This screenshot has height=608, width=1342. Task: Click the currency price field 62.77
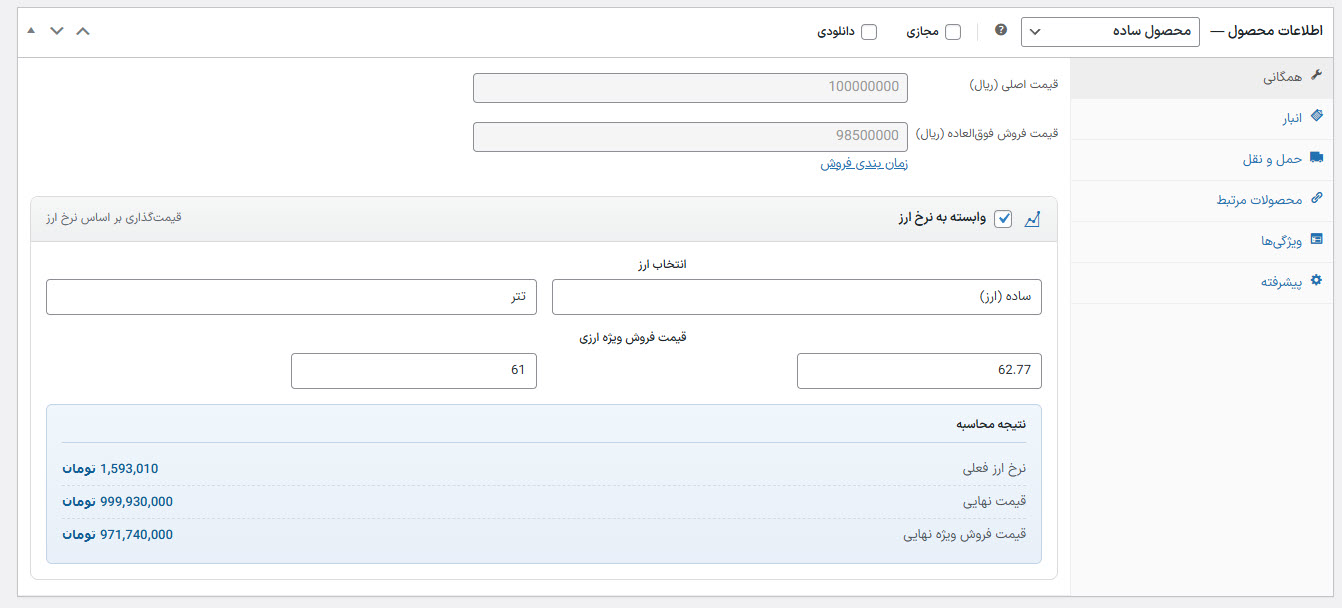[x=919, y=370]
